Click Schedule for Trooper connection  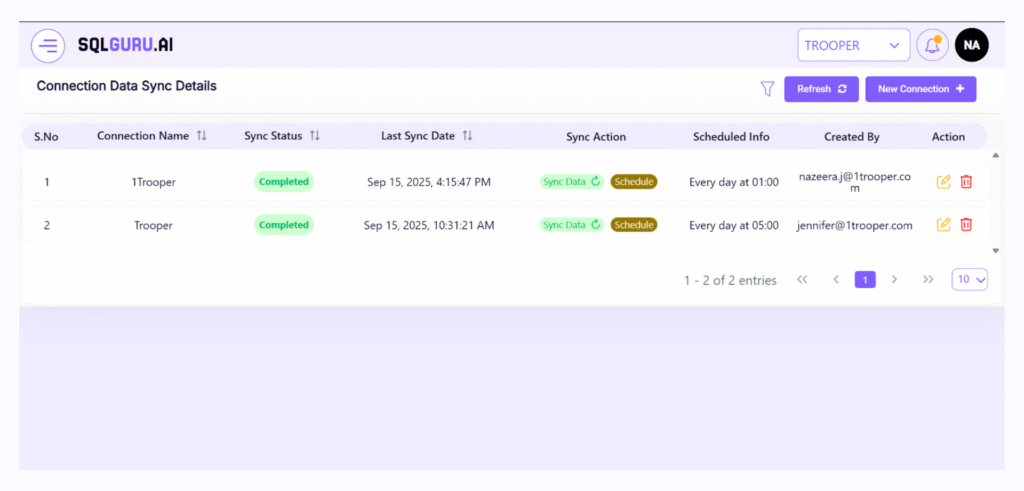click(x=633, y=225)
